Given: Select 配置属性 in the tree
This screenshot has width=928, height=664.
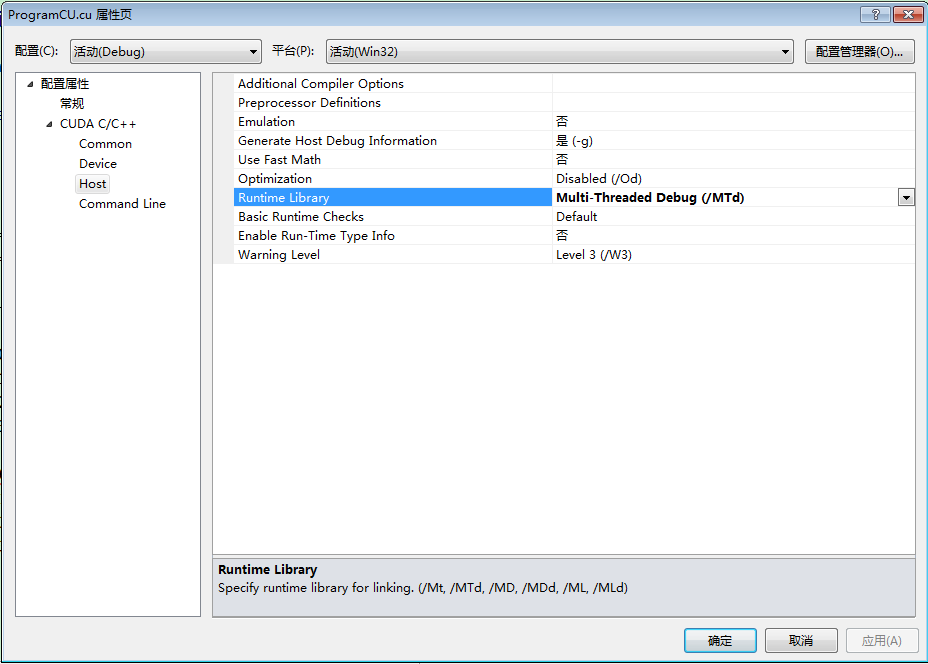Looking at the screenshot, I should 65,84.
